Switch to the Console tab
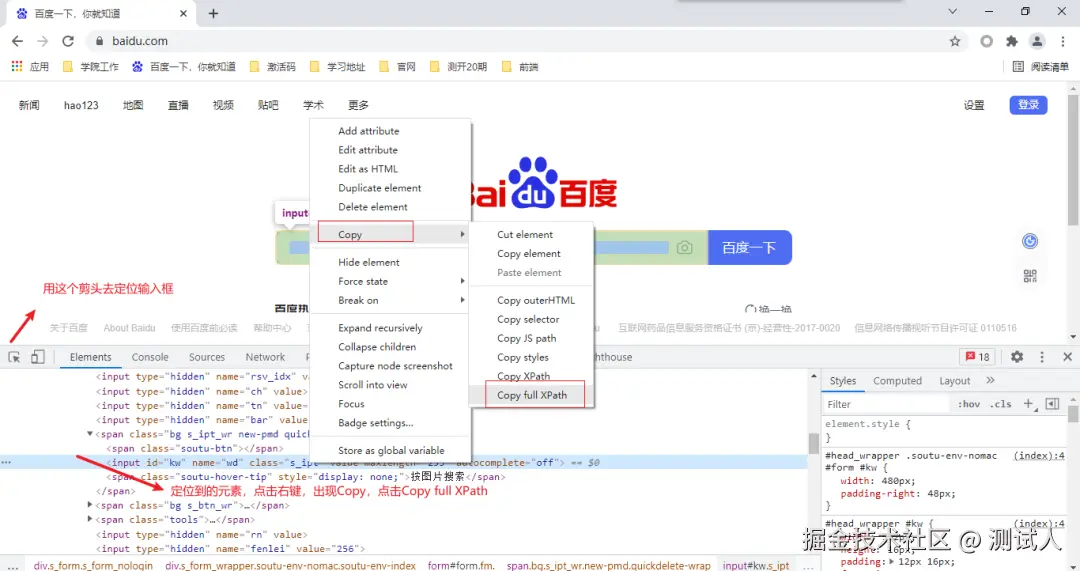Image resolution: width=1080 pixels, height=571 pixels. 150,357
